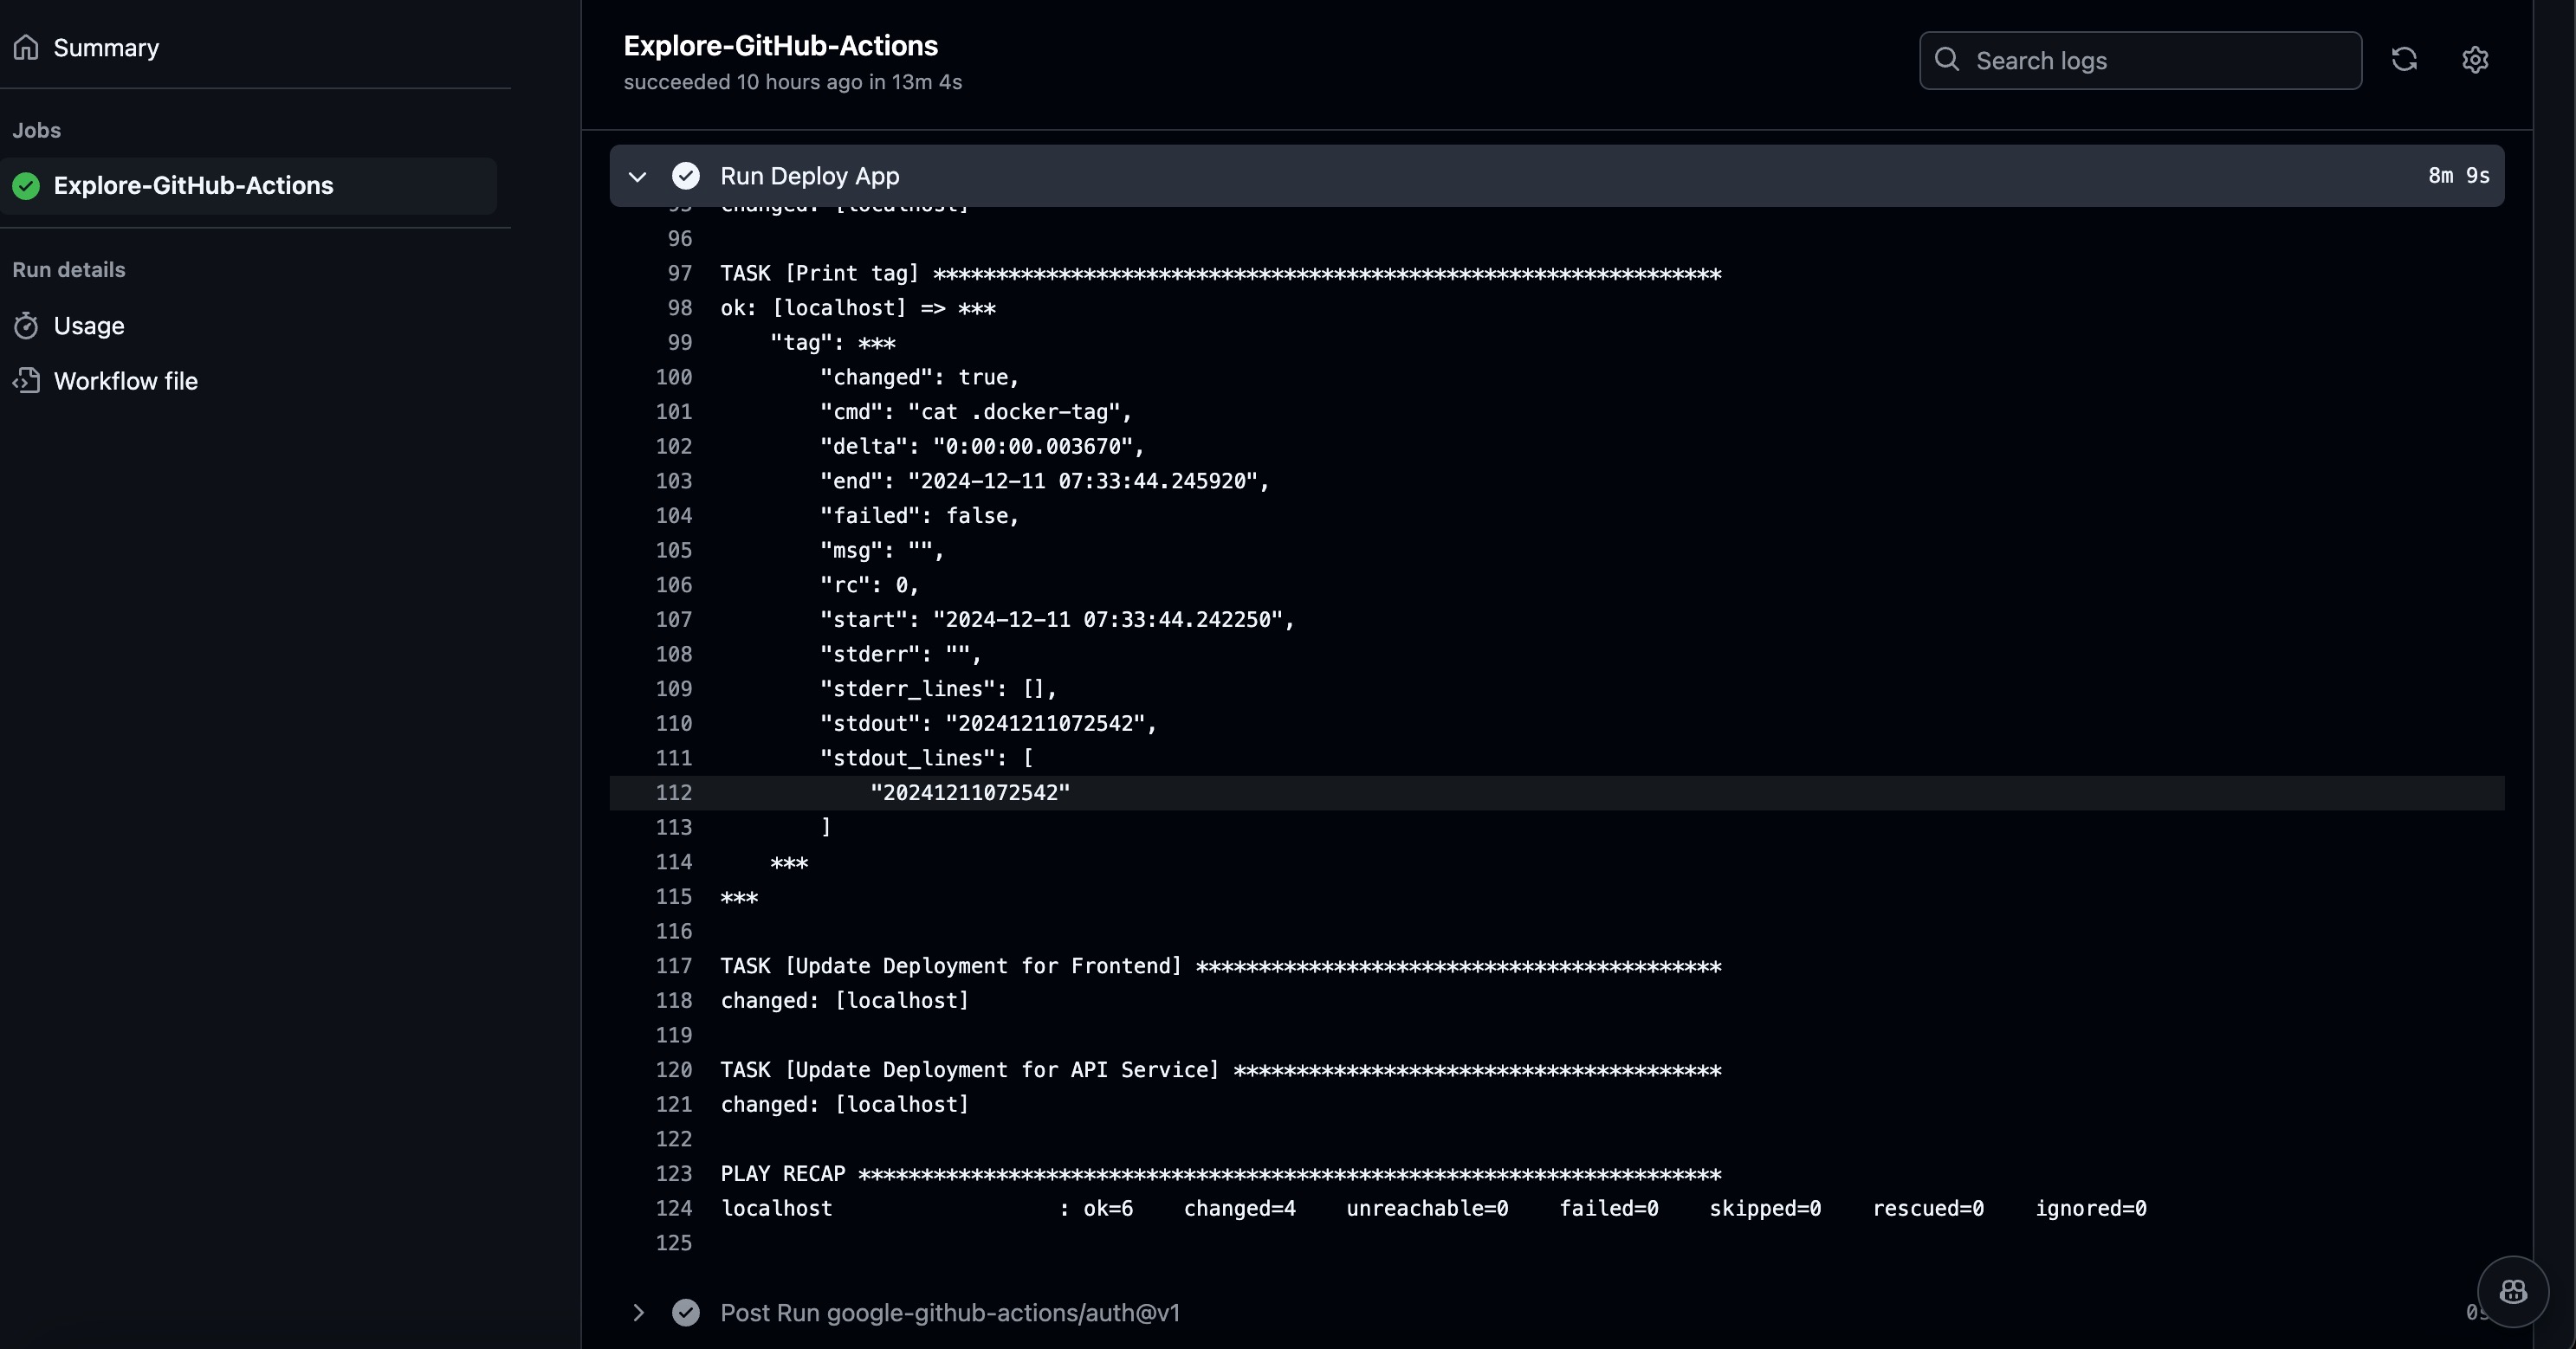Click highlighted "20241211072542" log line

pyautogui.click(x=970, y=793)
